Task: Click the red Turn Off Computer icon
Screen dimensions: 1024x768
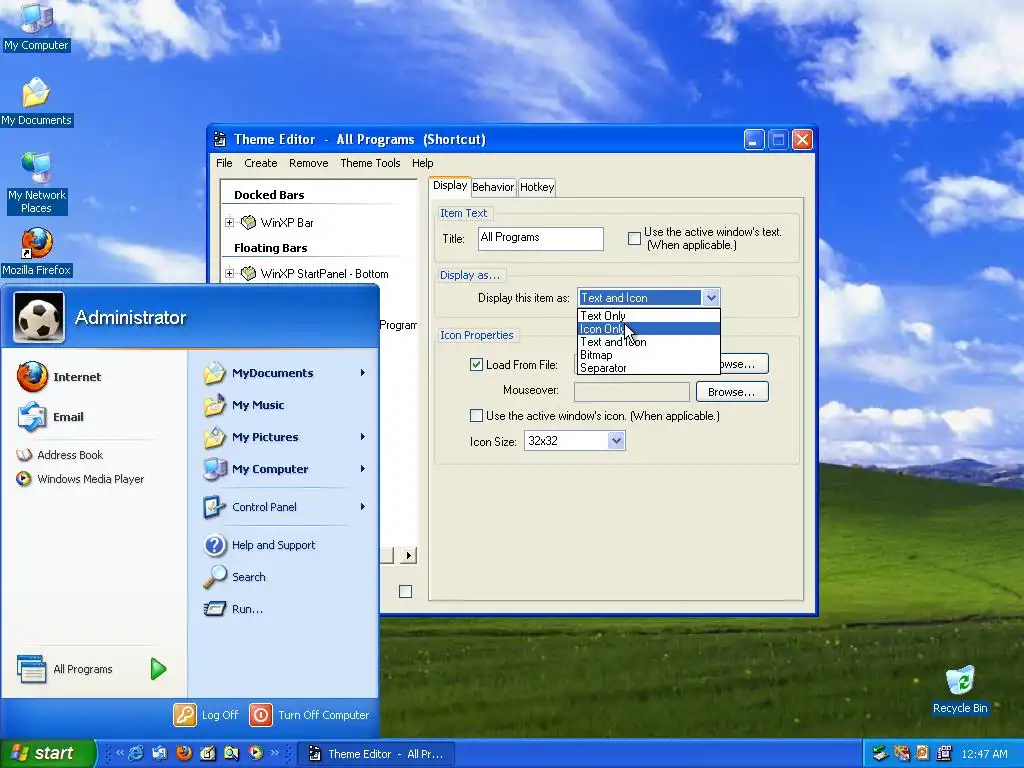Action: pos(261,715)
